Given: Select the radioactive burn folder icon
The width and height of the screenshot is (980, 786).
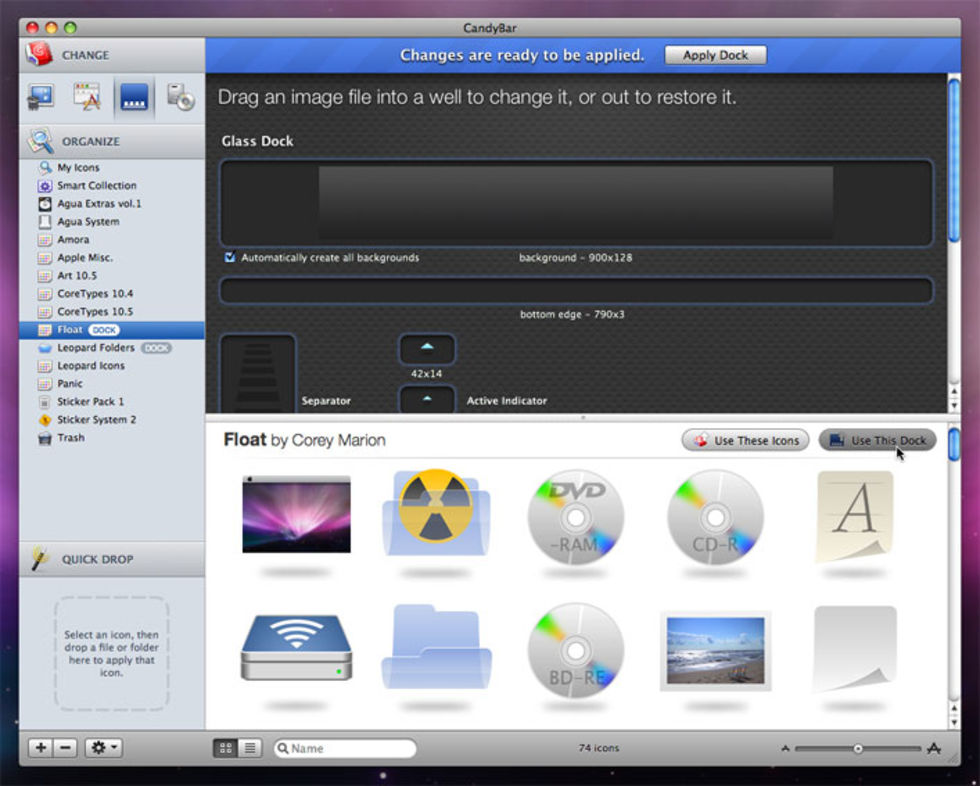Looking at the screenshot, I should (x=436, y=514).
